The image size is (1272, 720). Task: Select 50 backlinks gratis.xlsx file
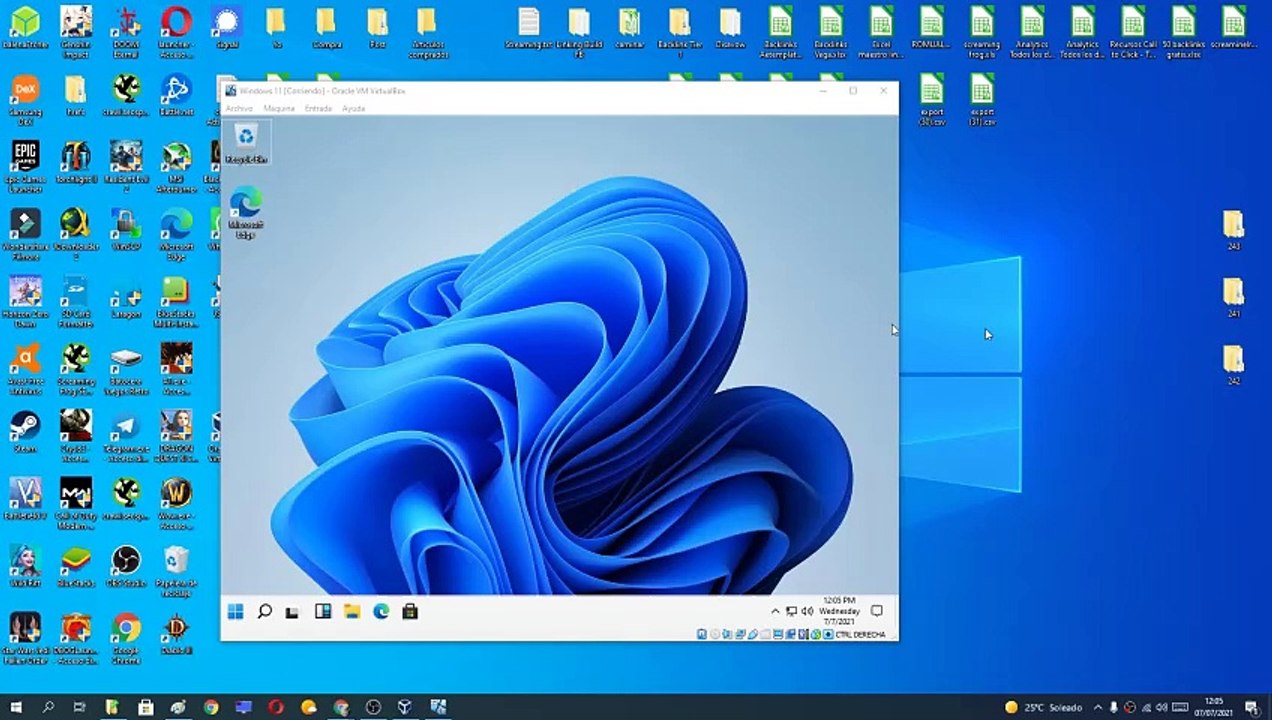[x=1183, y=32]
